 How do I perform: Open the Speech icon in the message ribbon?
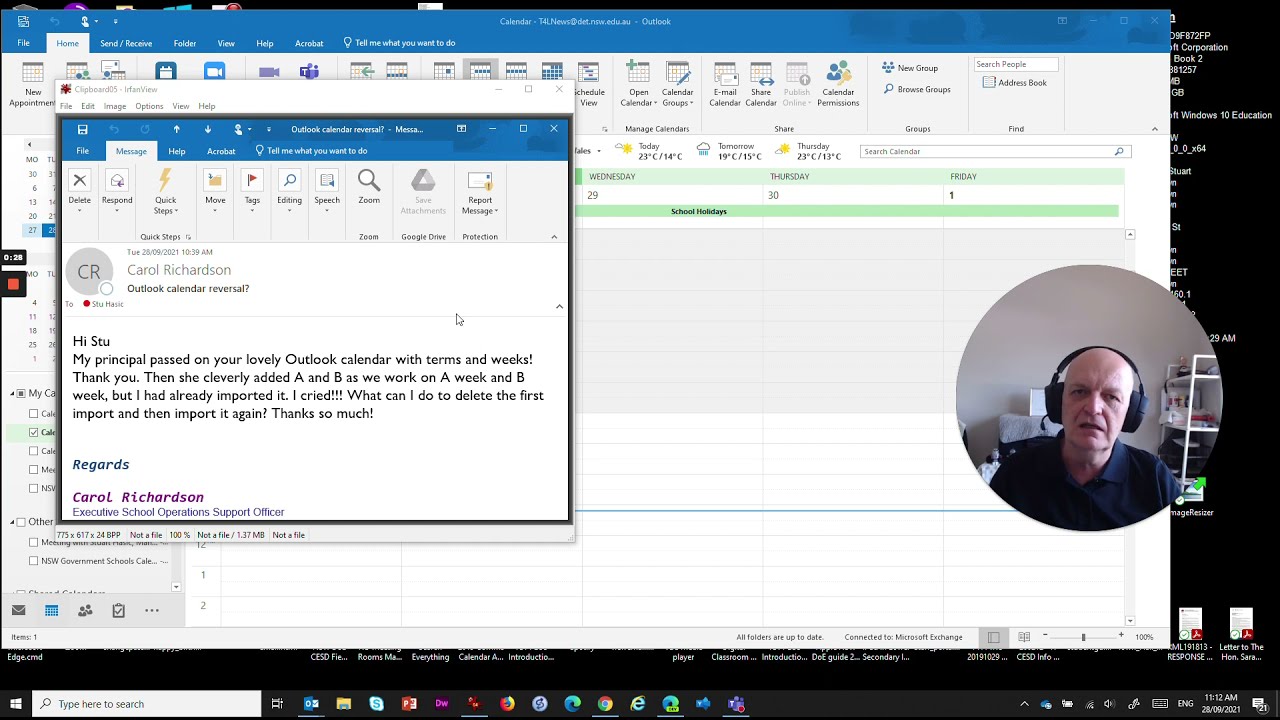click(x=327, y=181)
